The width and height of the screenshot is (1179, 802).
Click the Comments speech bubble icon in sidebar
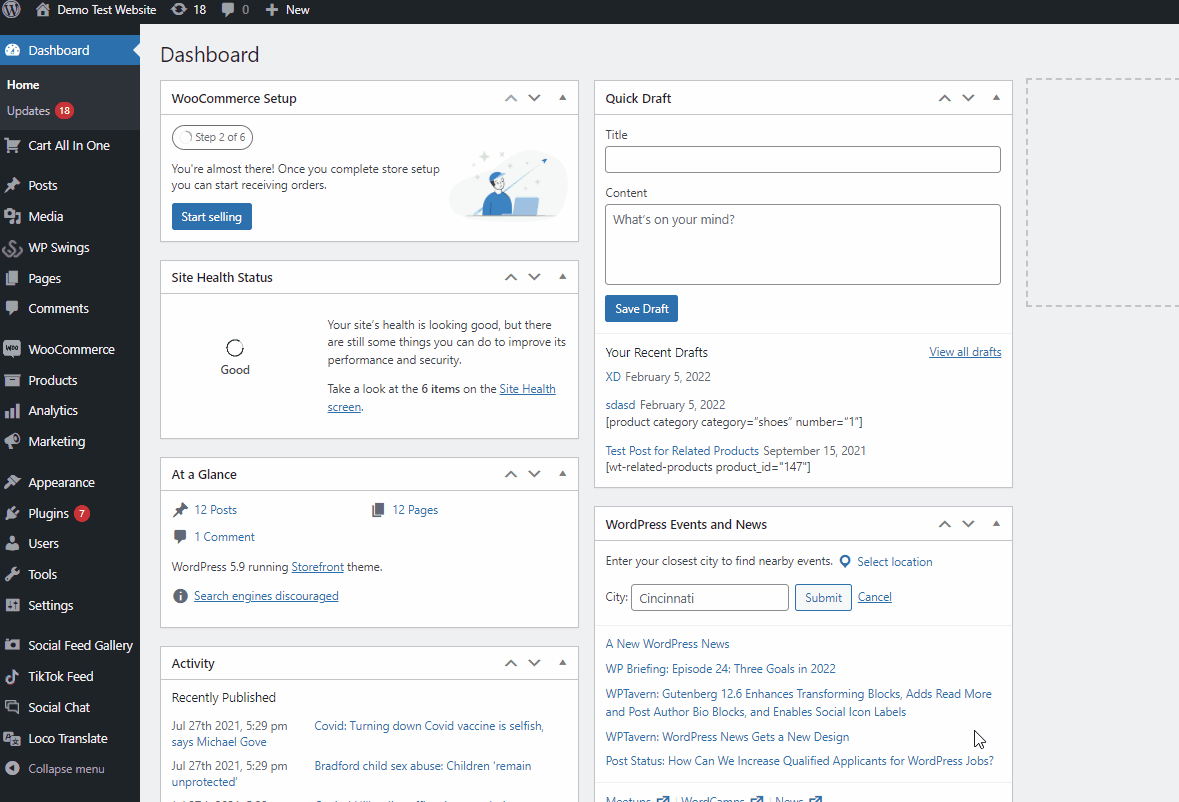pos(12,308)
